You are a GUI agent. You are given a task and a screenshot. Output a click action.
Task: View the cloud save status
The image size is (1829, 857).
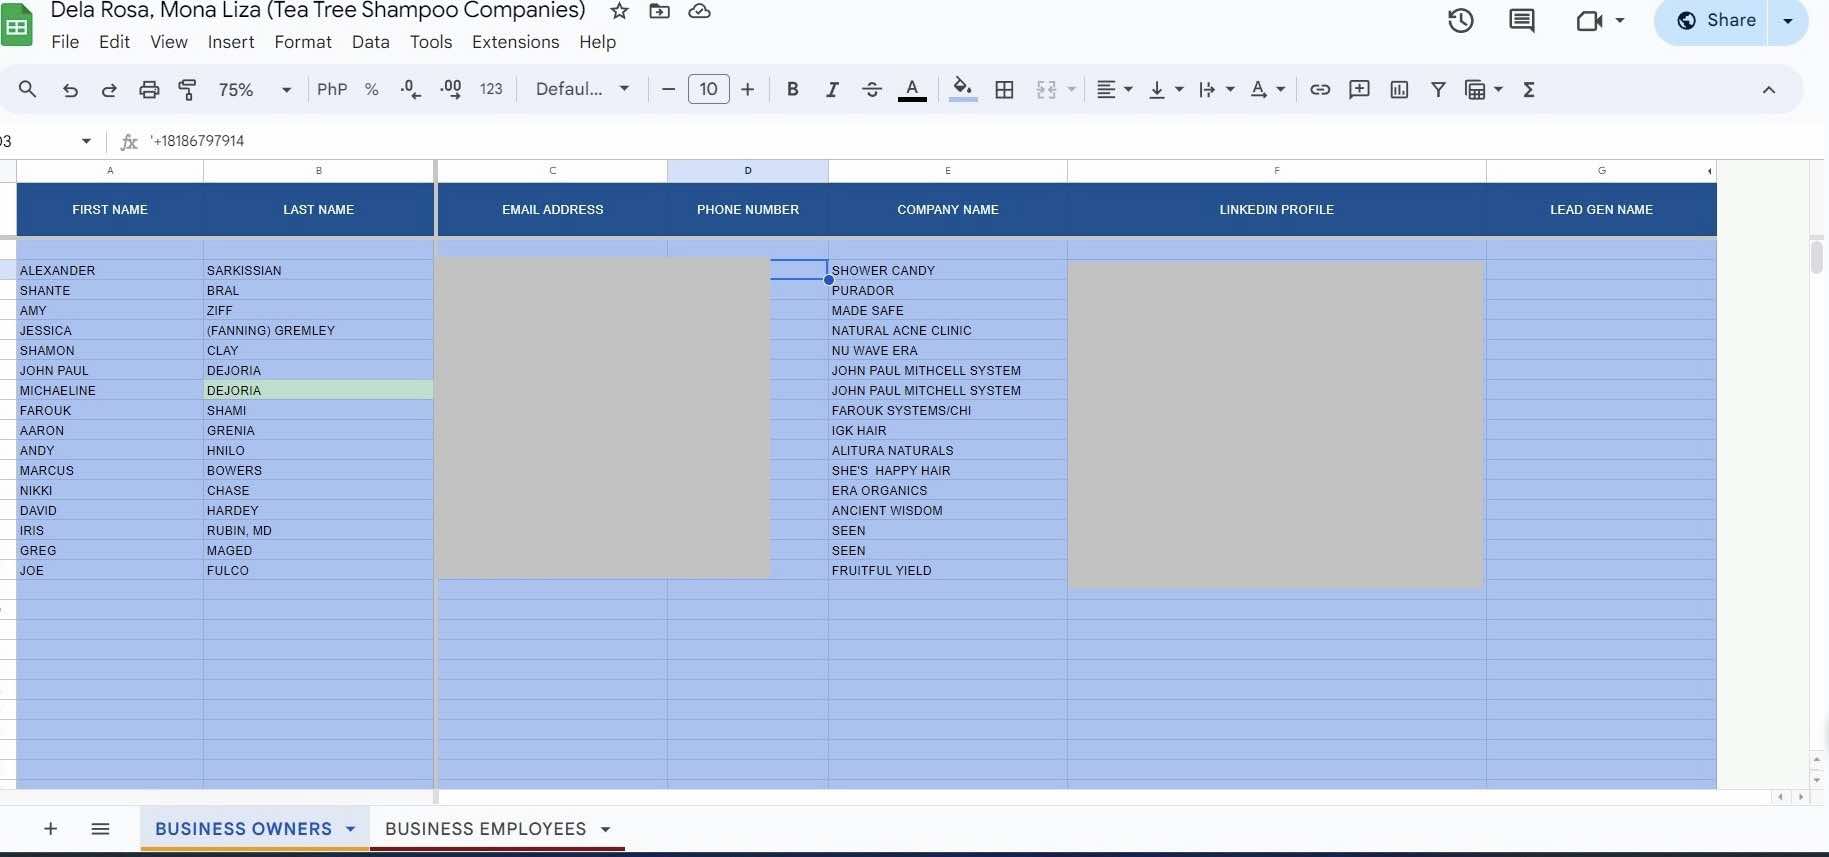click(x=699, y=11)
